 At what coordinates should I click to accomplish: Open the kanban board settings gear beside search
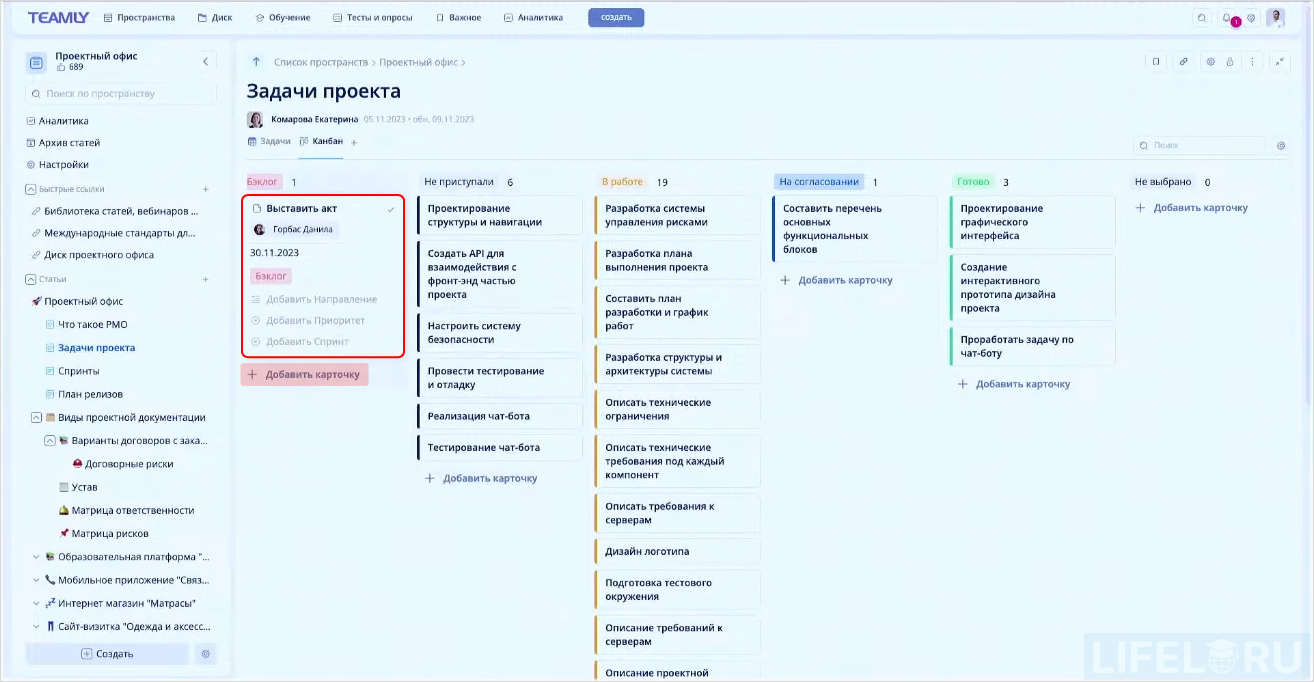point(1281,145)
